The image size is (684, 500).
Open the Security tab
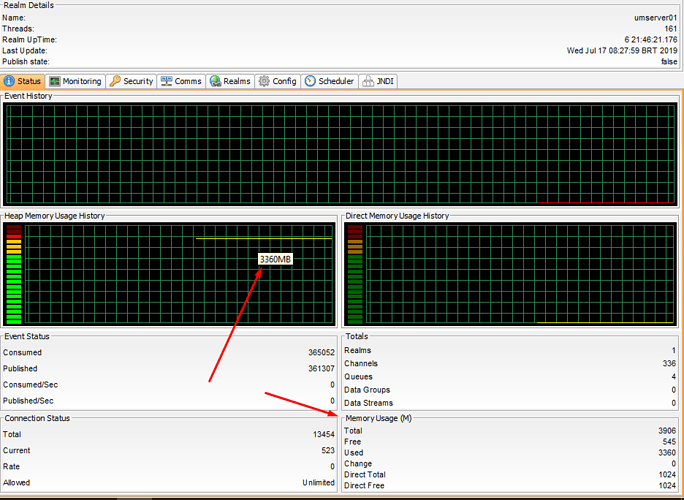(x=131, y=81)
